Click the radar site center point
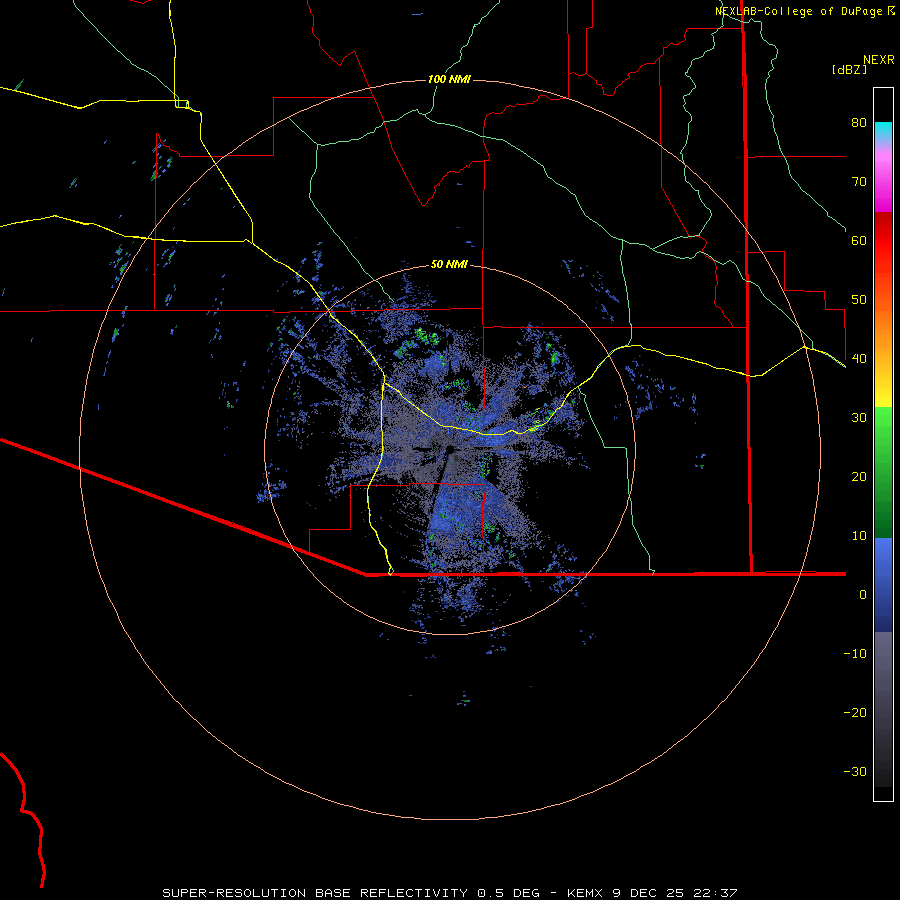900x900 pixels. click(x=450, y=449)
